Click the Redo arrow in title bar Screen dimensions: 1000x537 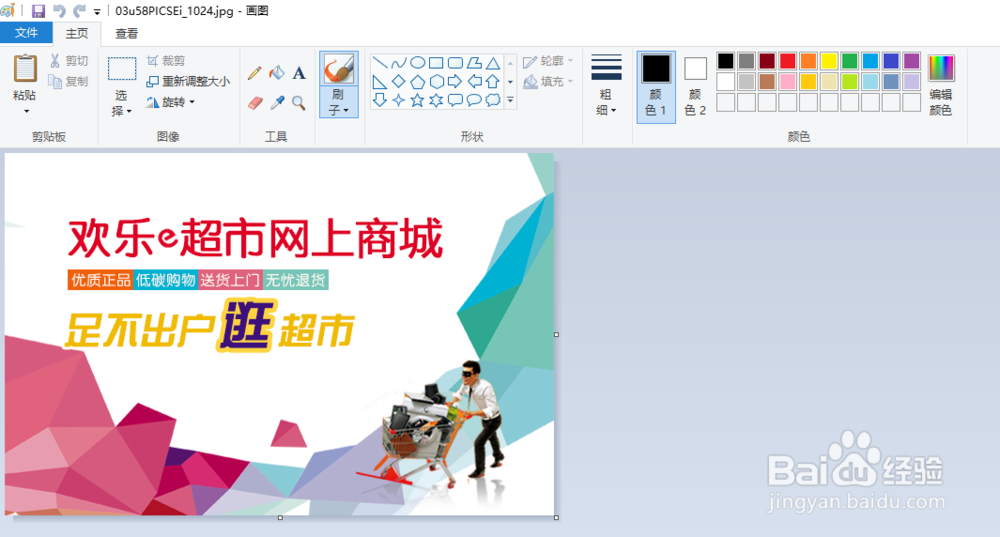coord(79,11)
